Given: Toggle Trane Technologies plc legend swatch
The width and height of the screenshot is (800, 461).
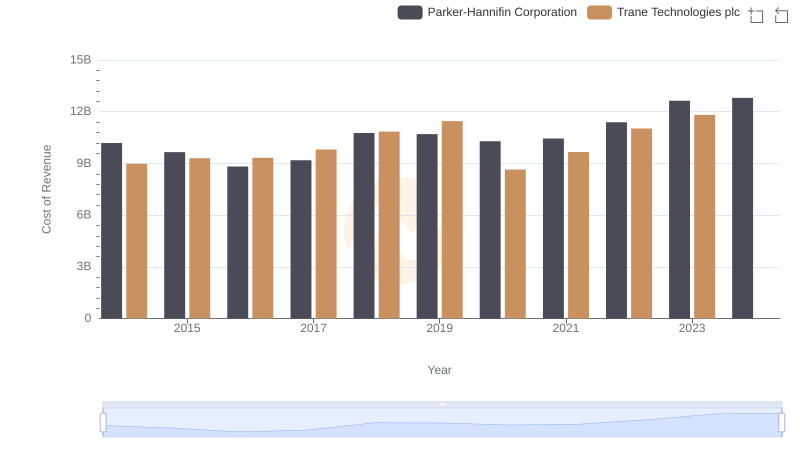Looking at the screenshot, I should 599,12.
